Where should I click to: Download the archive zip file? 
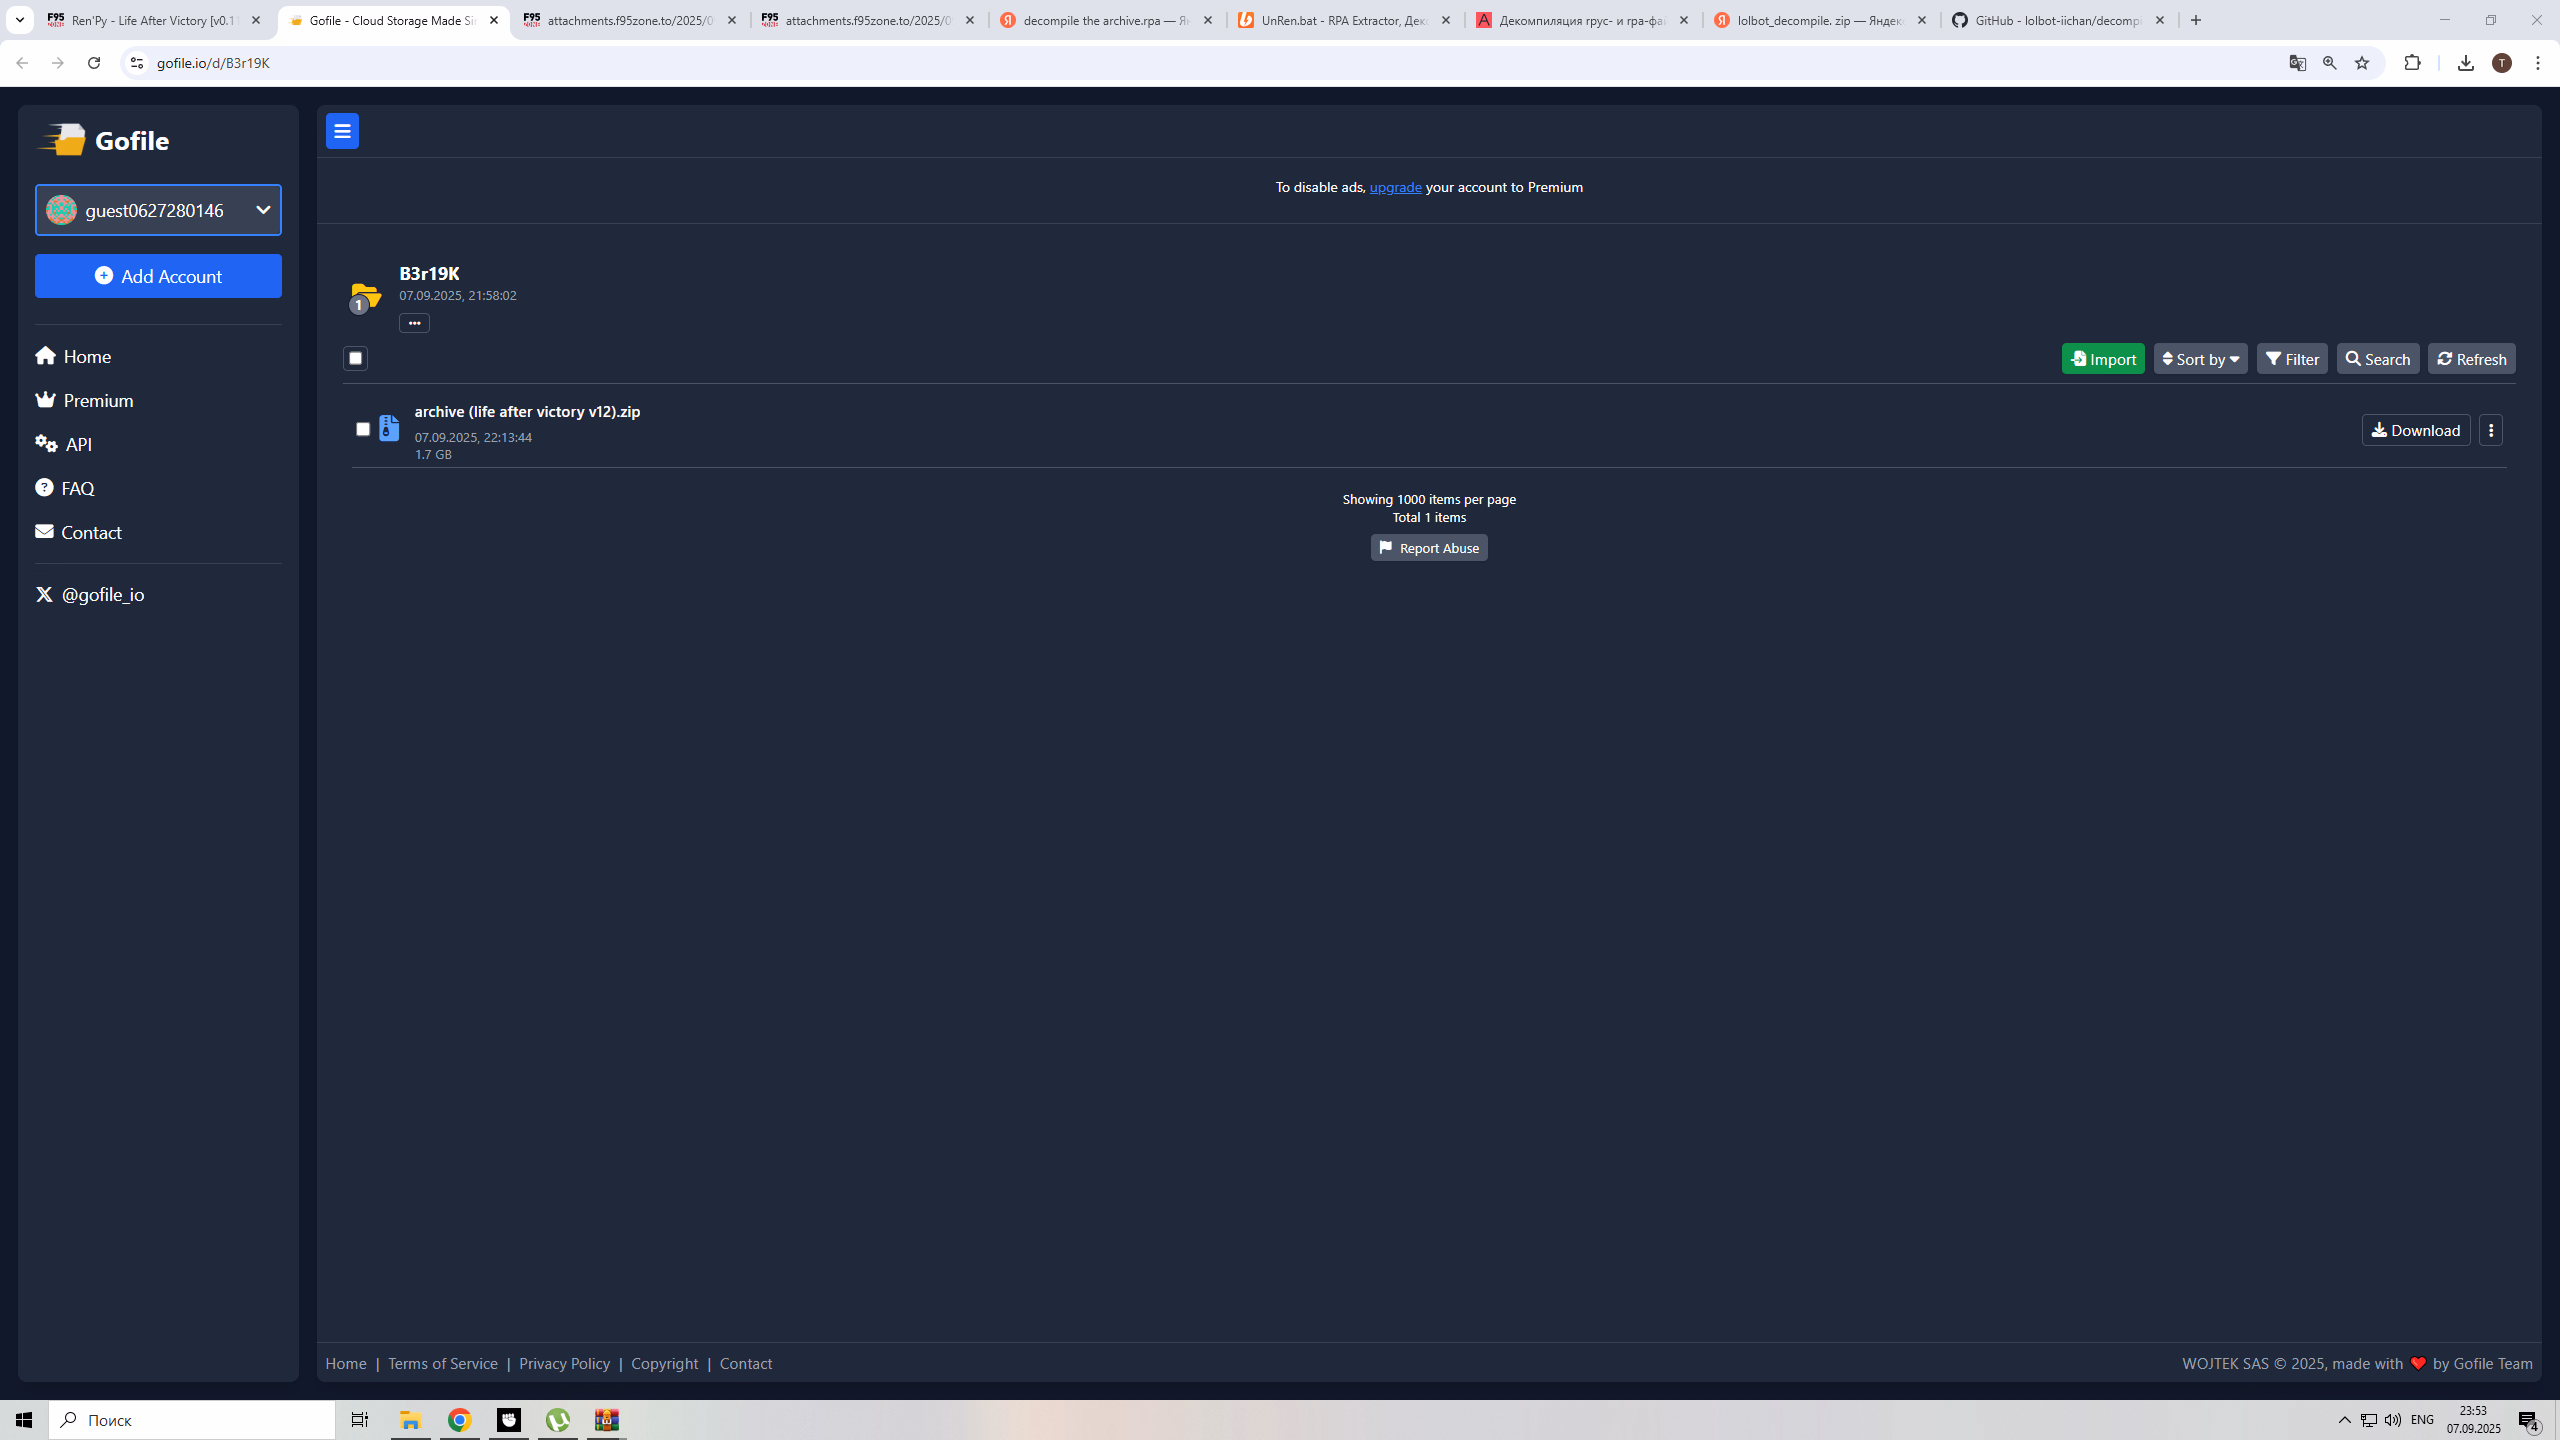[x=2416, y=430]
